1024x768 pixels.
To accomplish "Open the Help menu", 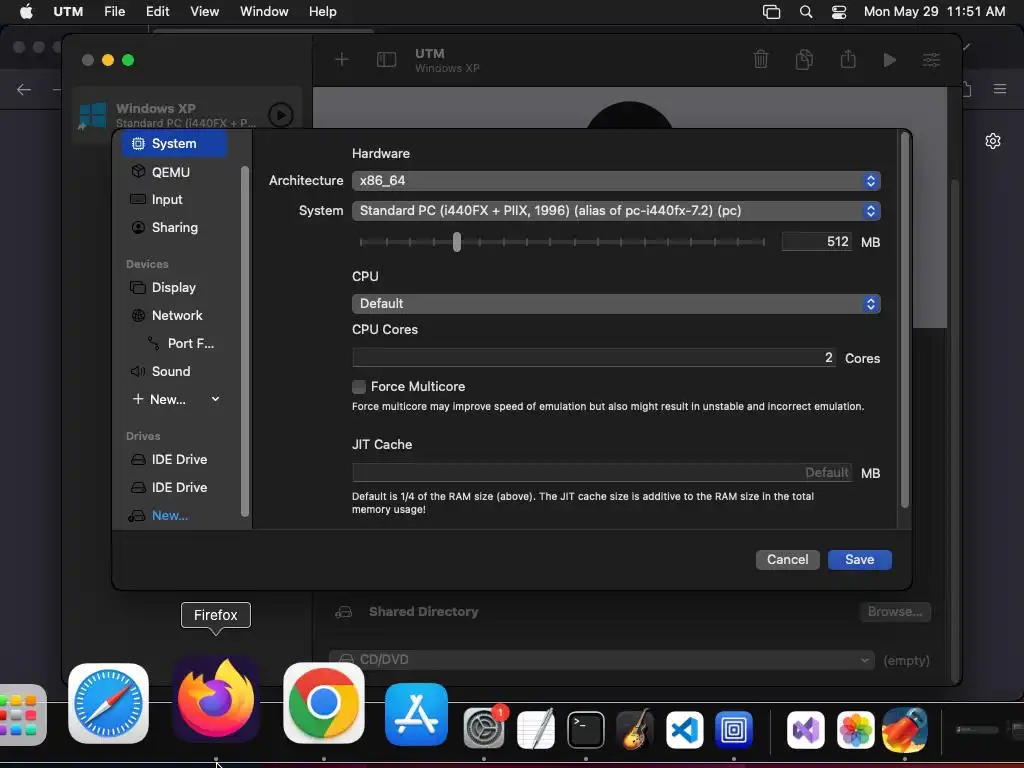I will 323,12.
